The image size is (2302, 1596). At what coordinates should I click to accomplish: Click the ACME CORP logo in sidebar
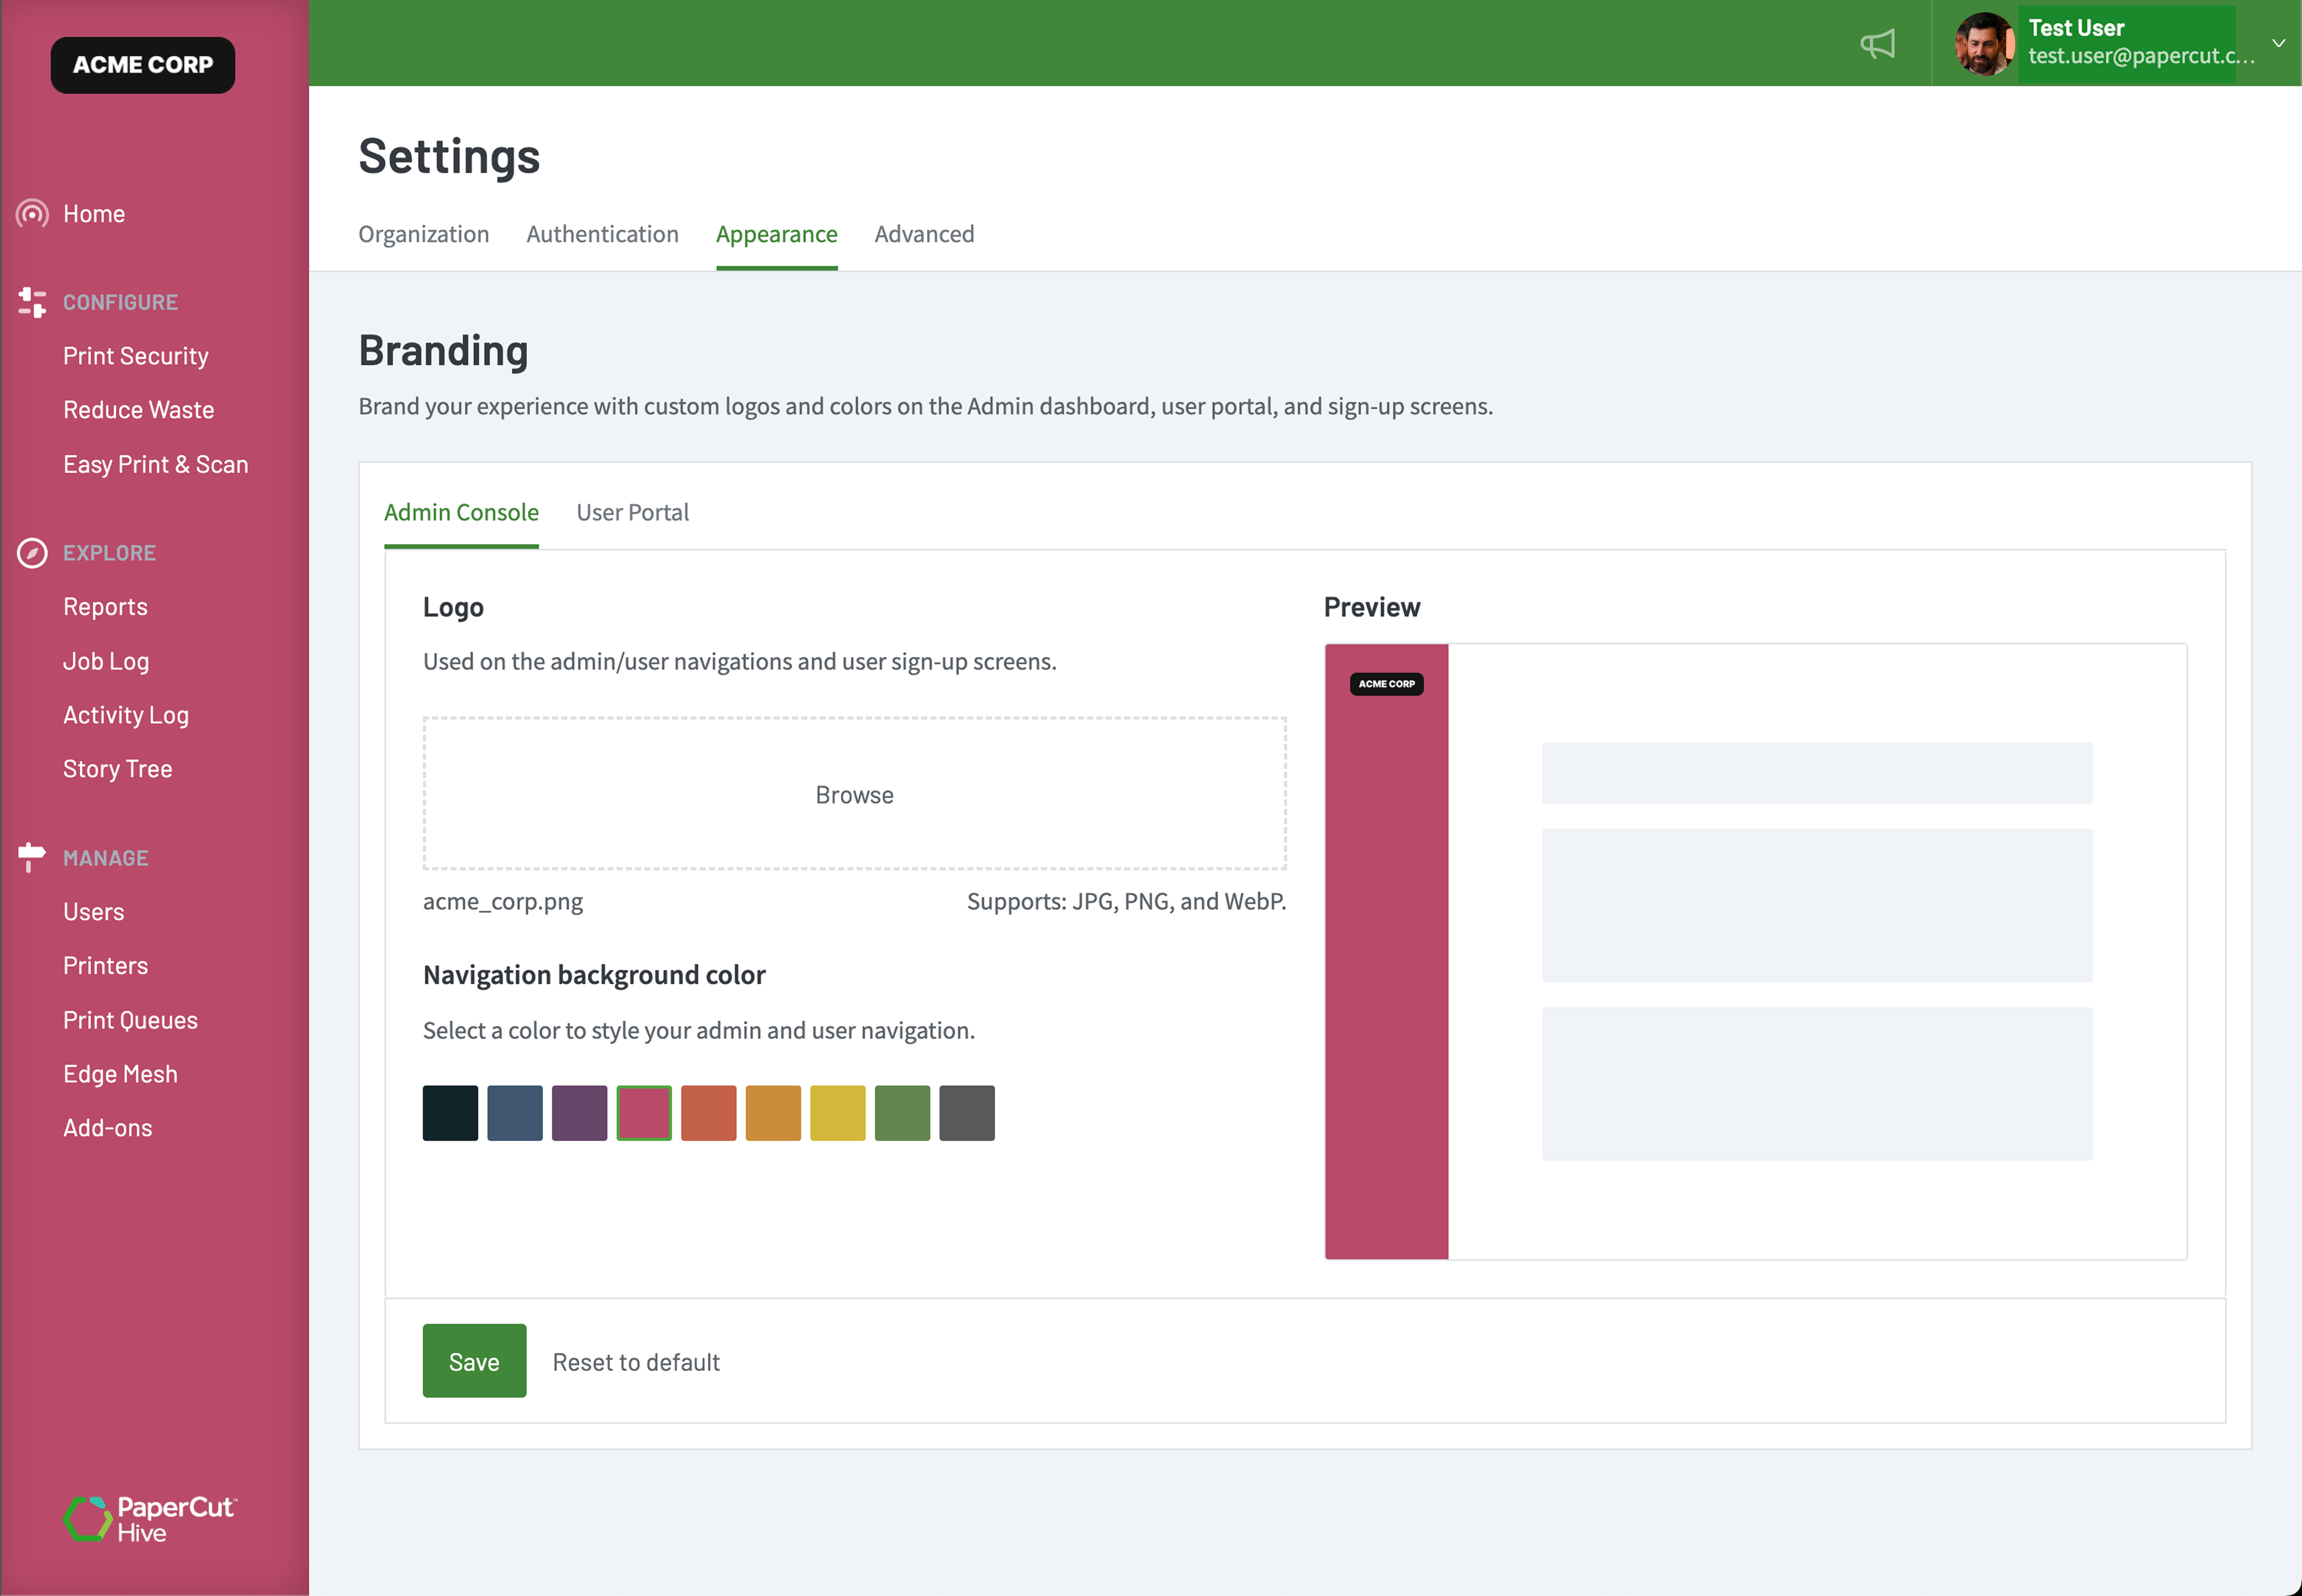(x=143, y=65)
